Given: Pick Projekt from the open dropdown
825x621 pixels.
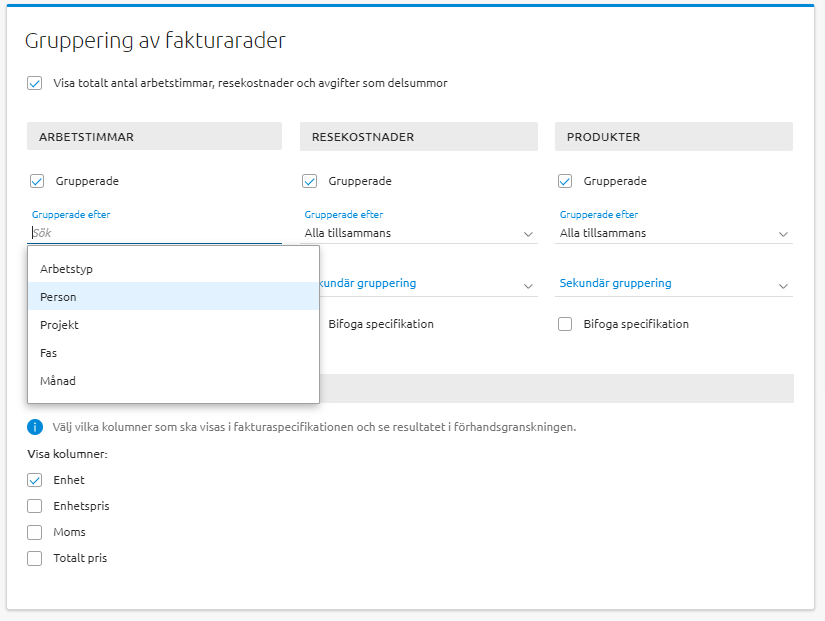Looking at the screenshot, I should 59,325.
